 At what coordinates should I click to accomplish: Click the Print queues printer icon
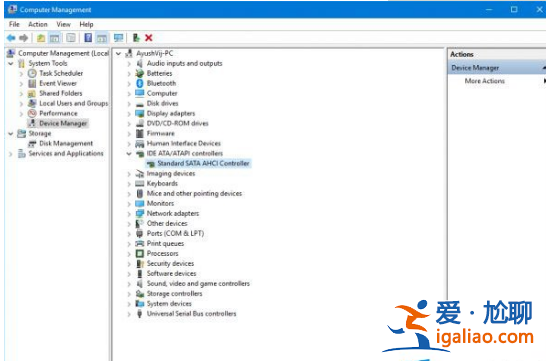point(140,243)
